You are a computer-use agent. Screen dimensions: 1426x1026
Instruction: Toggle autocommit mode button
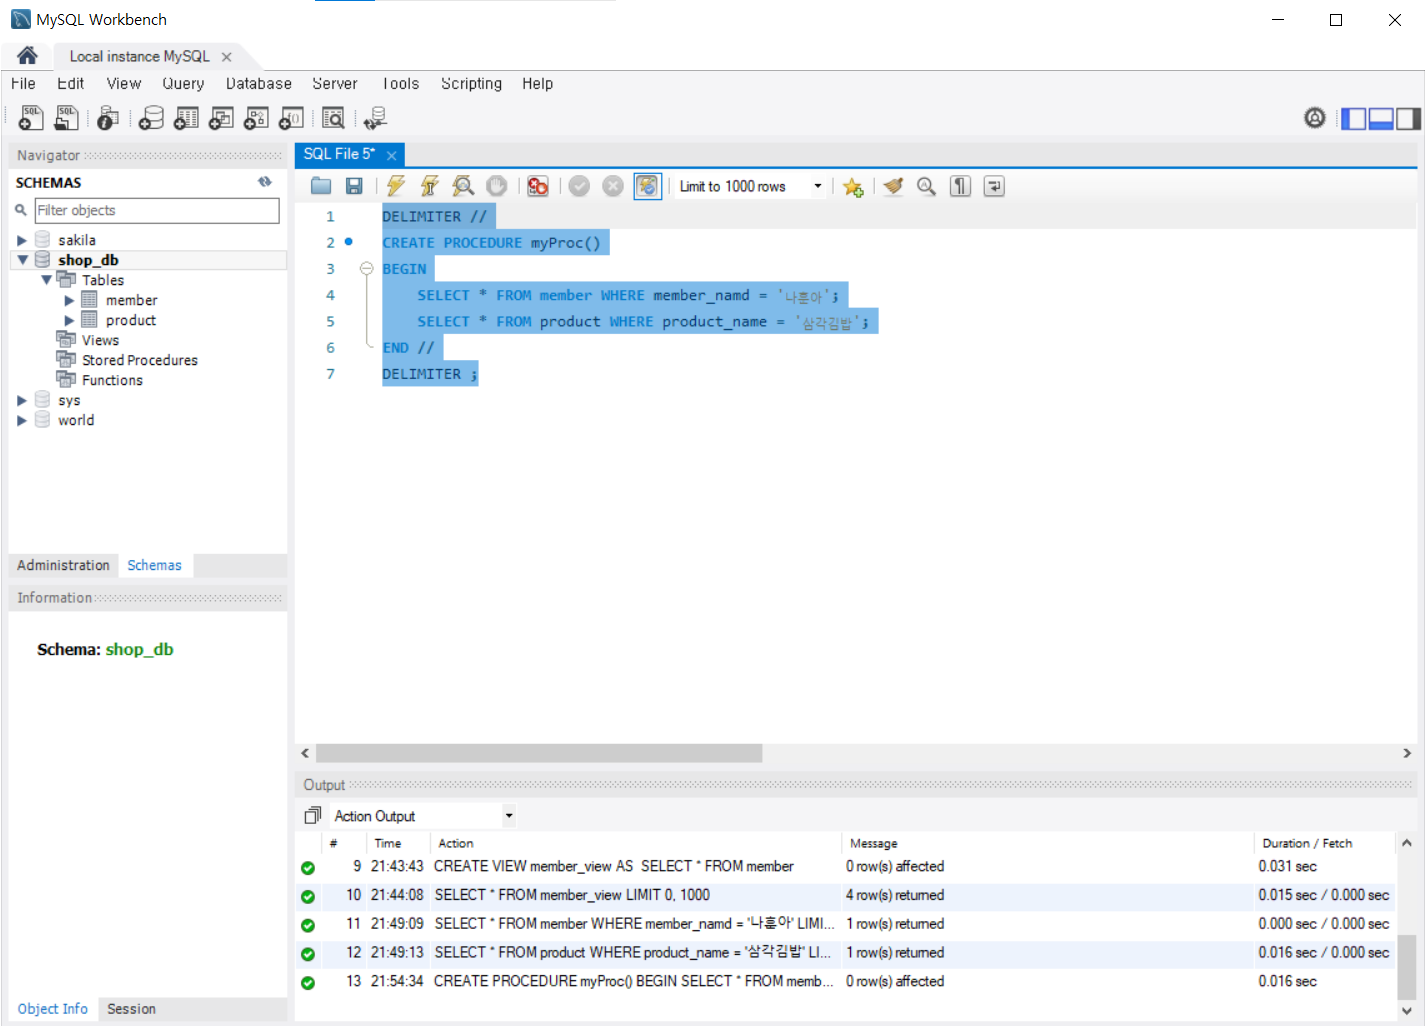(x=648, y=186)
